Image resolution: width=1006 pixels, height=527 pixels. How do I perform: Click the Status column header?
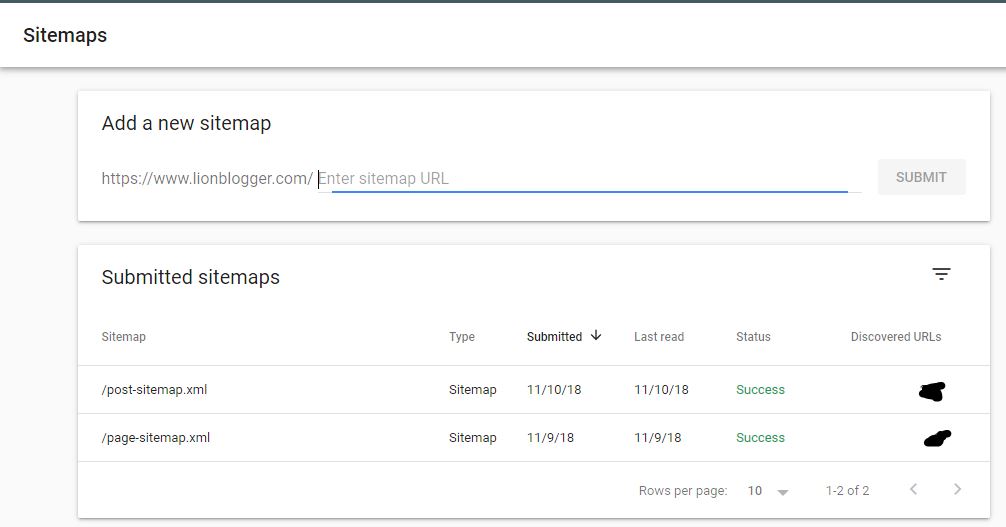click(x=753, y=337)
